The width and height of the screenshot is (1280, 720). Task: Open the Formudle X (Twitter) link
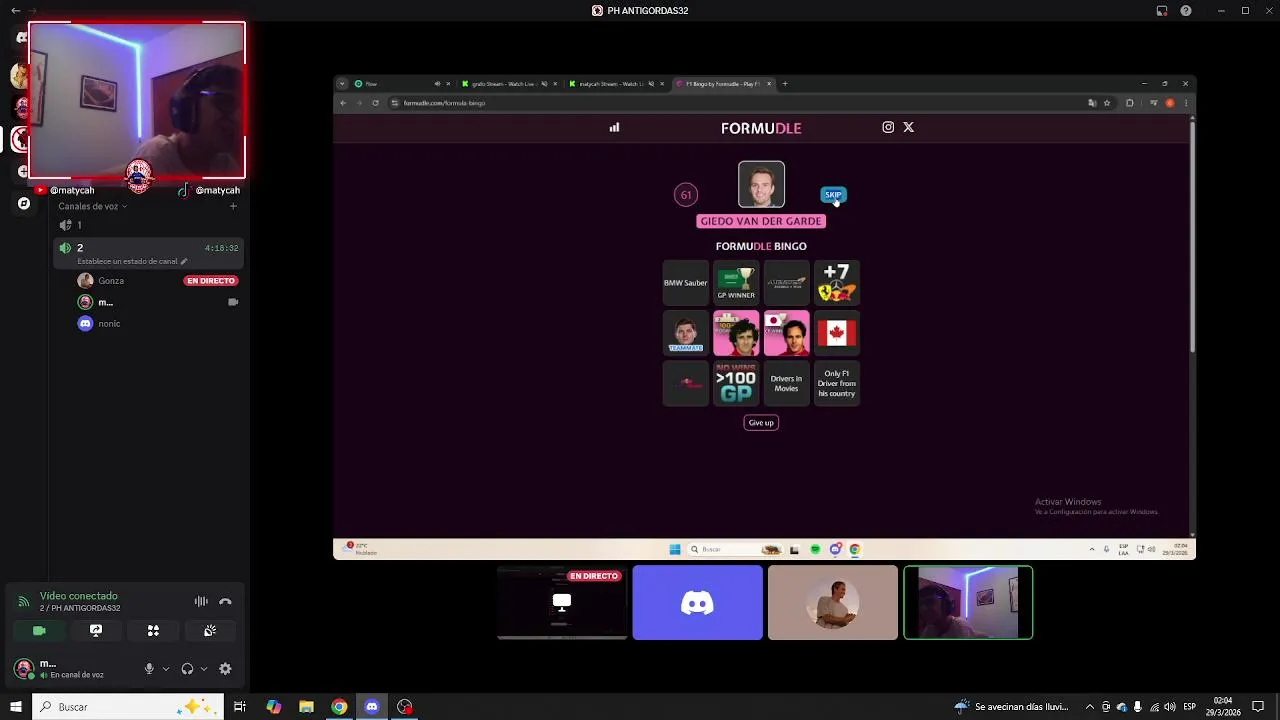click(x=908, y=127)
